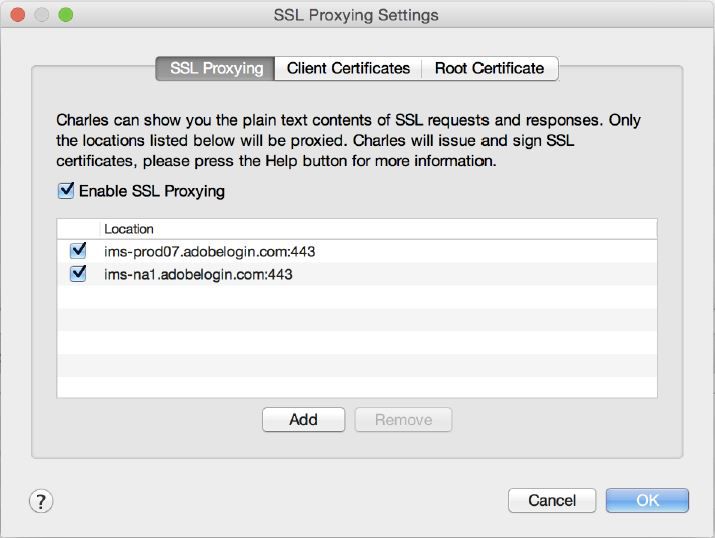Click the SSL Proxying Settings title bar

356,16
